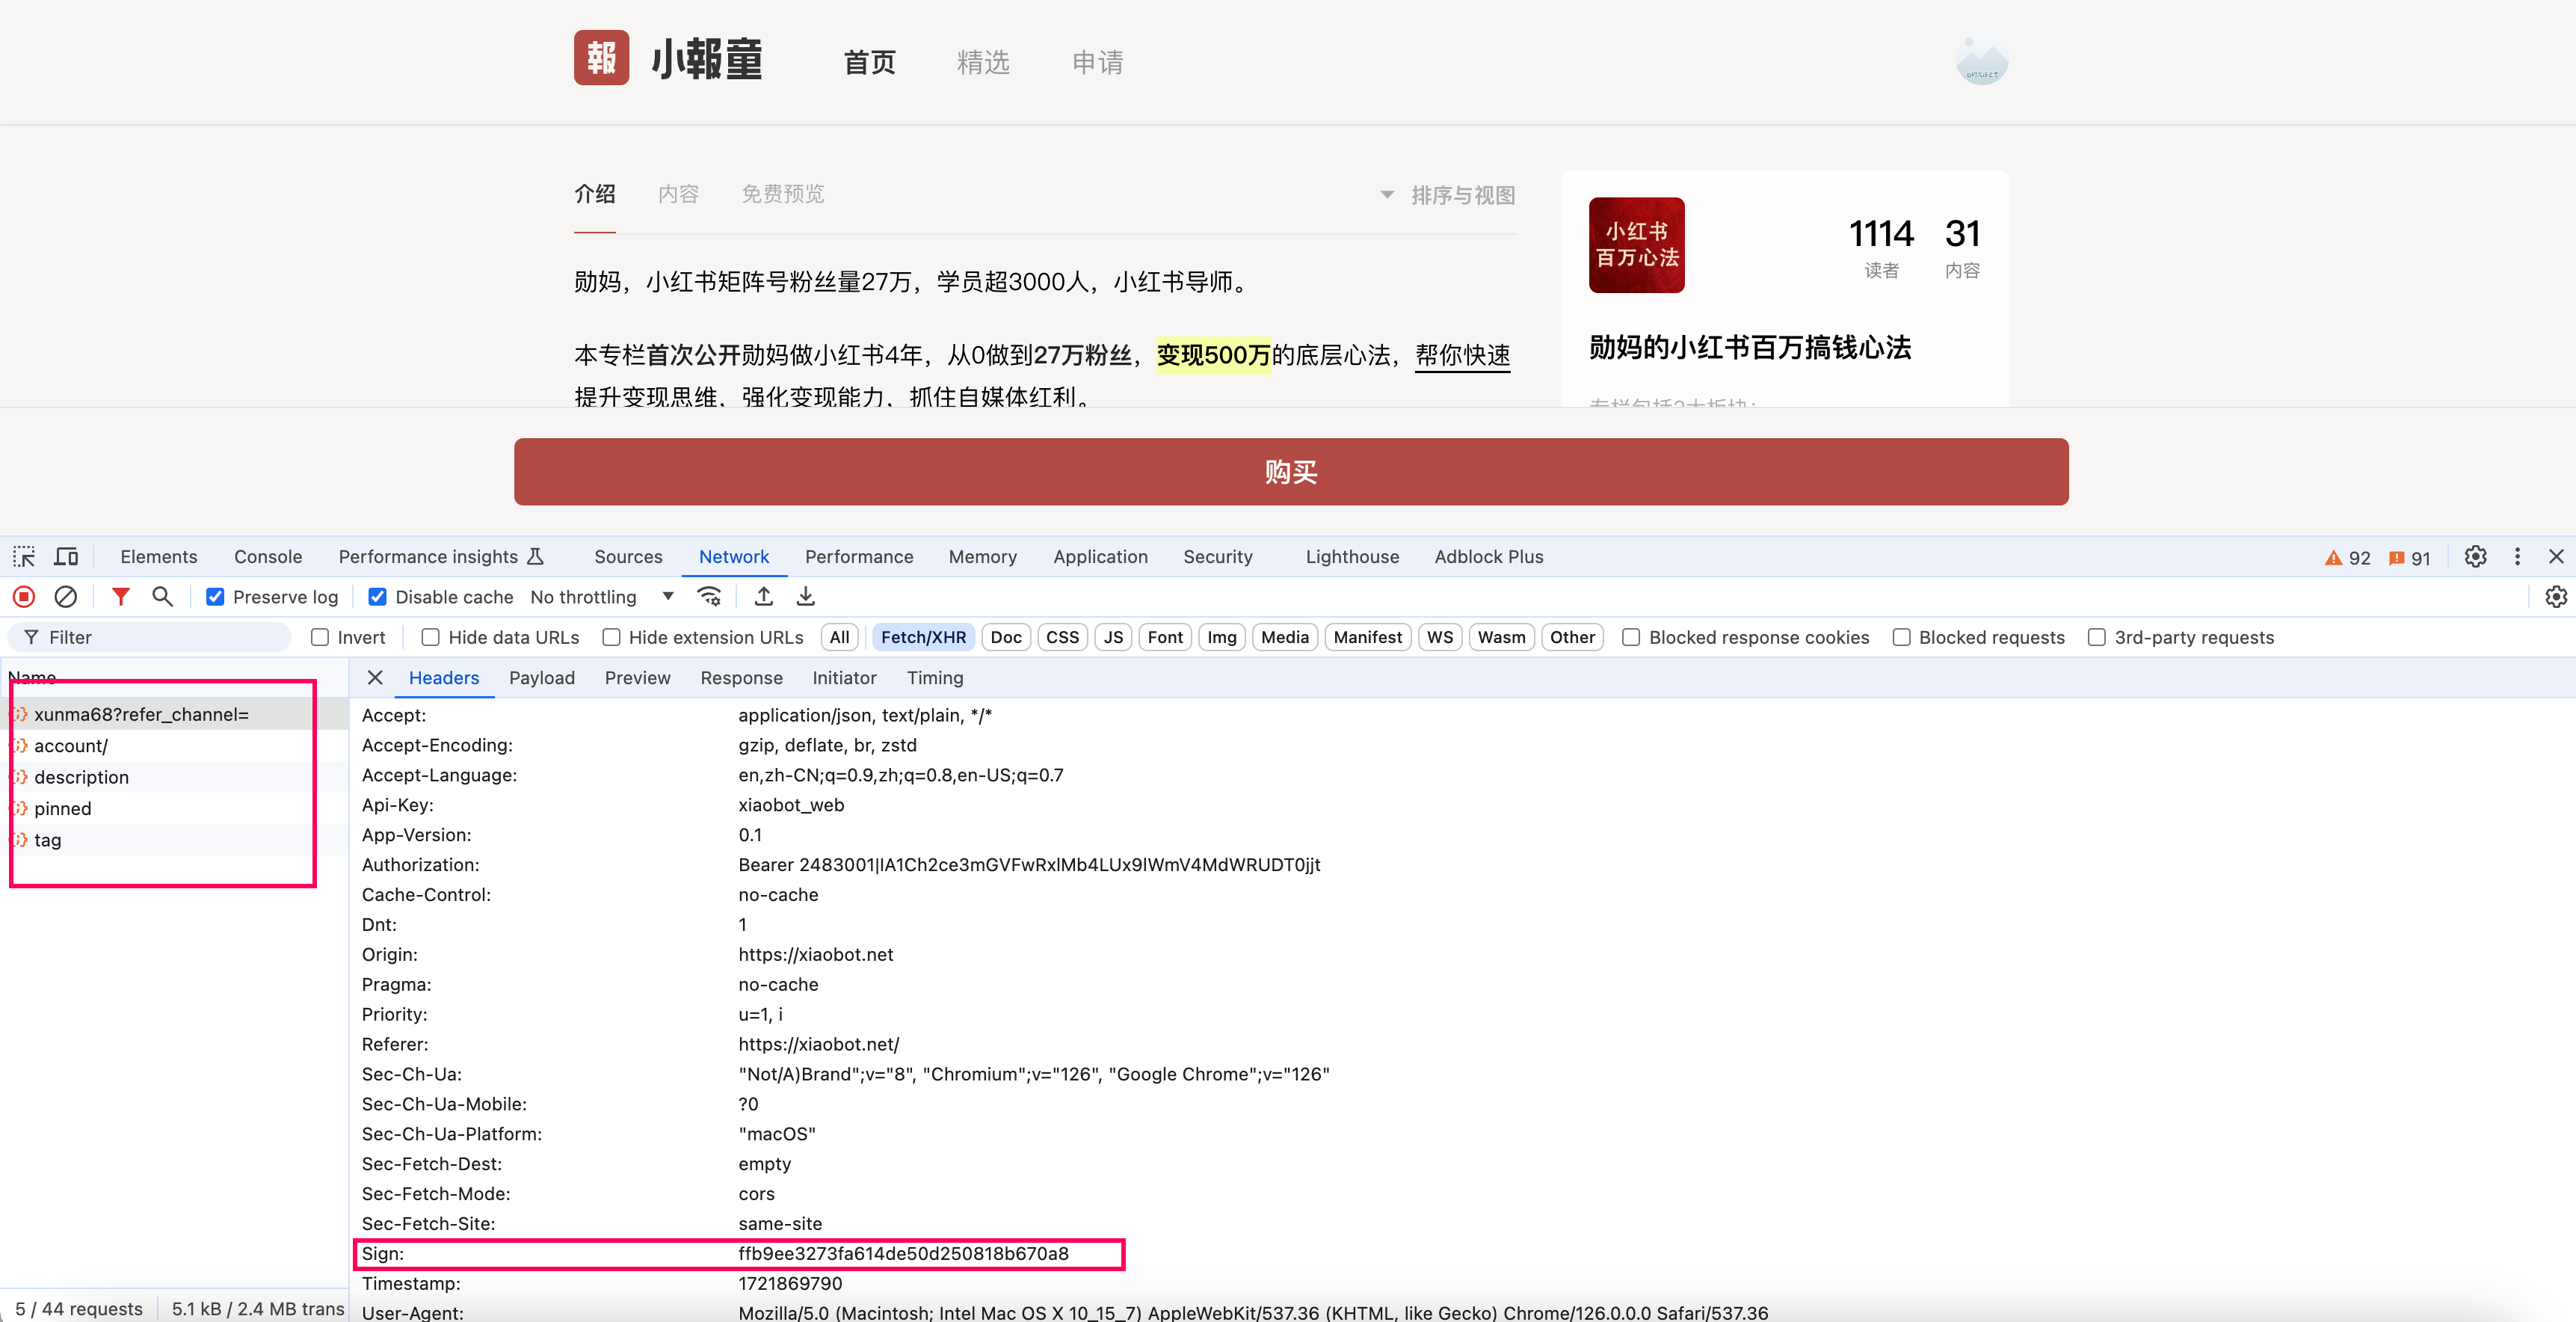Toggle Disable cache checkbox
The image size is (2576, 1322).
point(377,597)
